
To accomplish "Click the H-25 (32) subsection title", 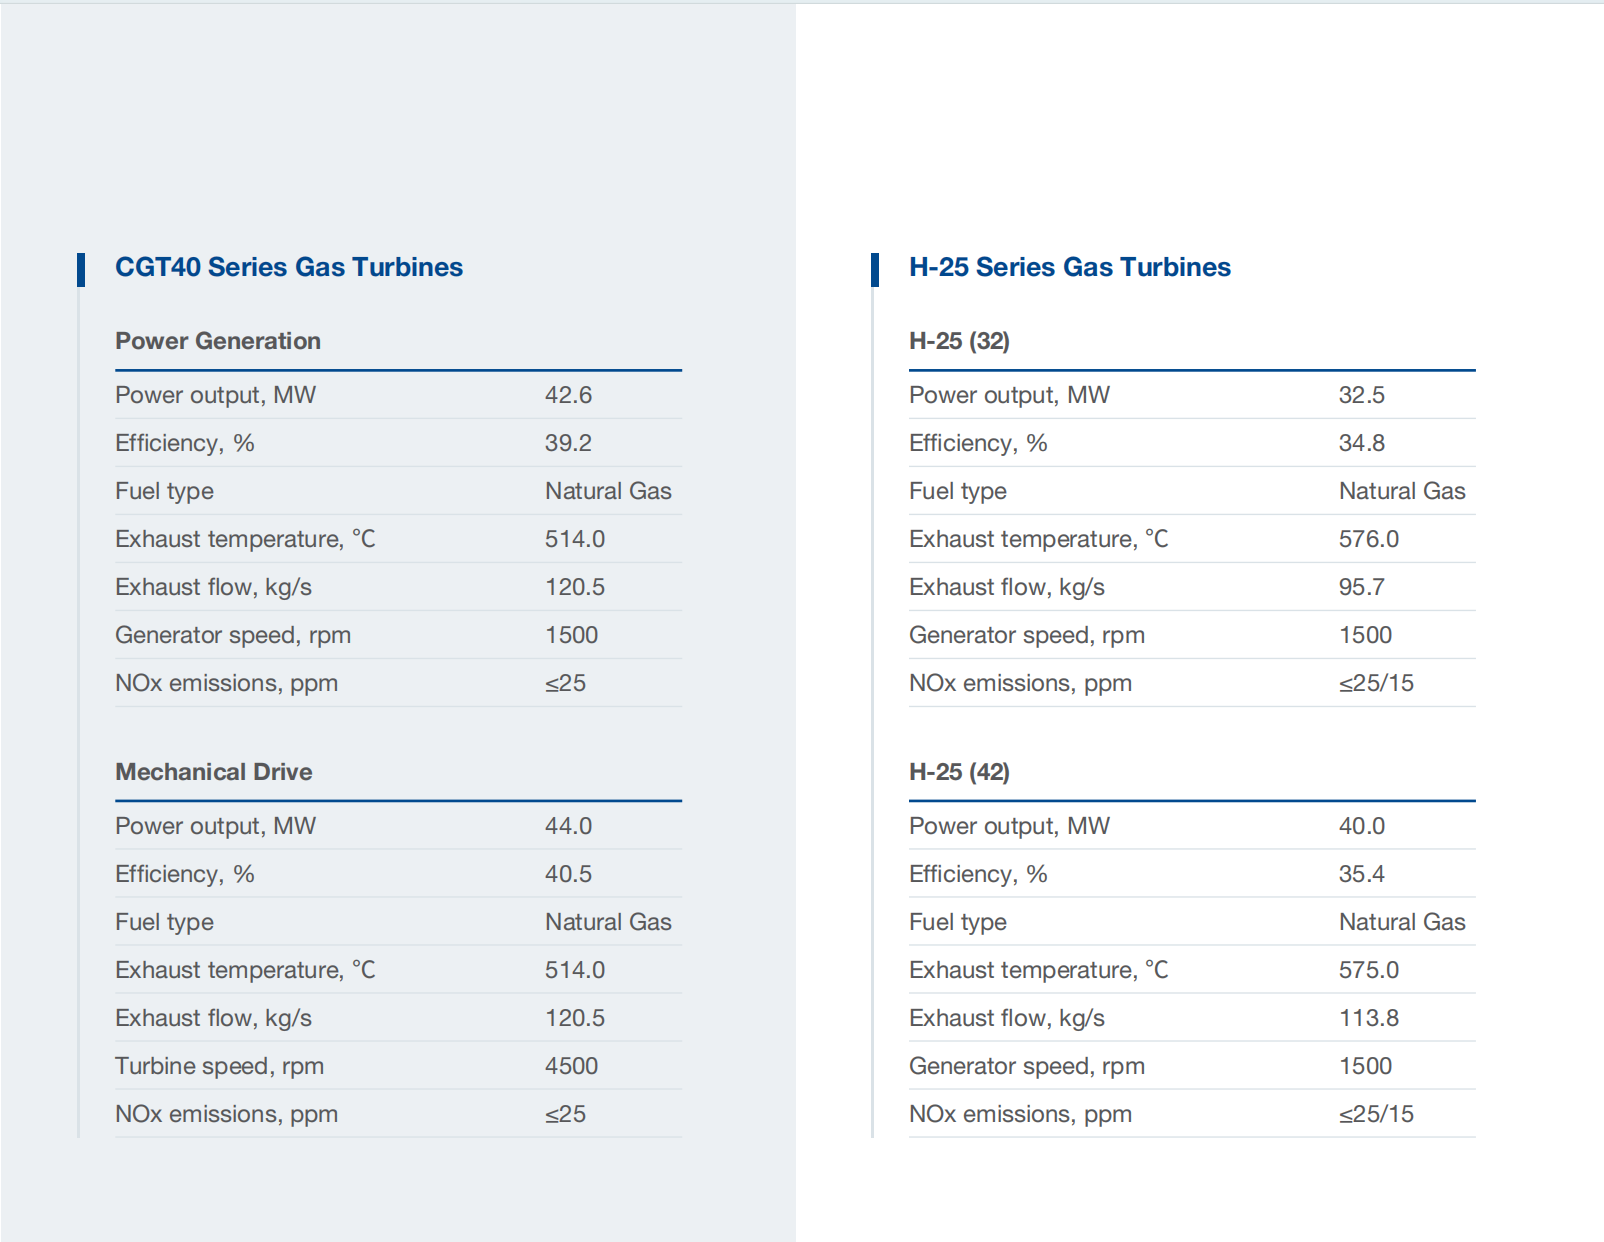I will point(959,341).
